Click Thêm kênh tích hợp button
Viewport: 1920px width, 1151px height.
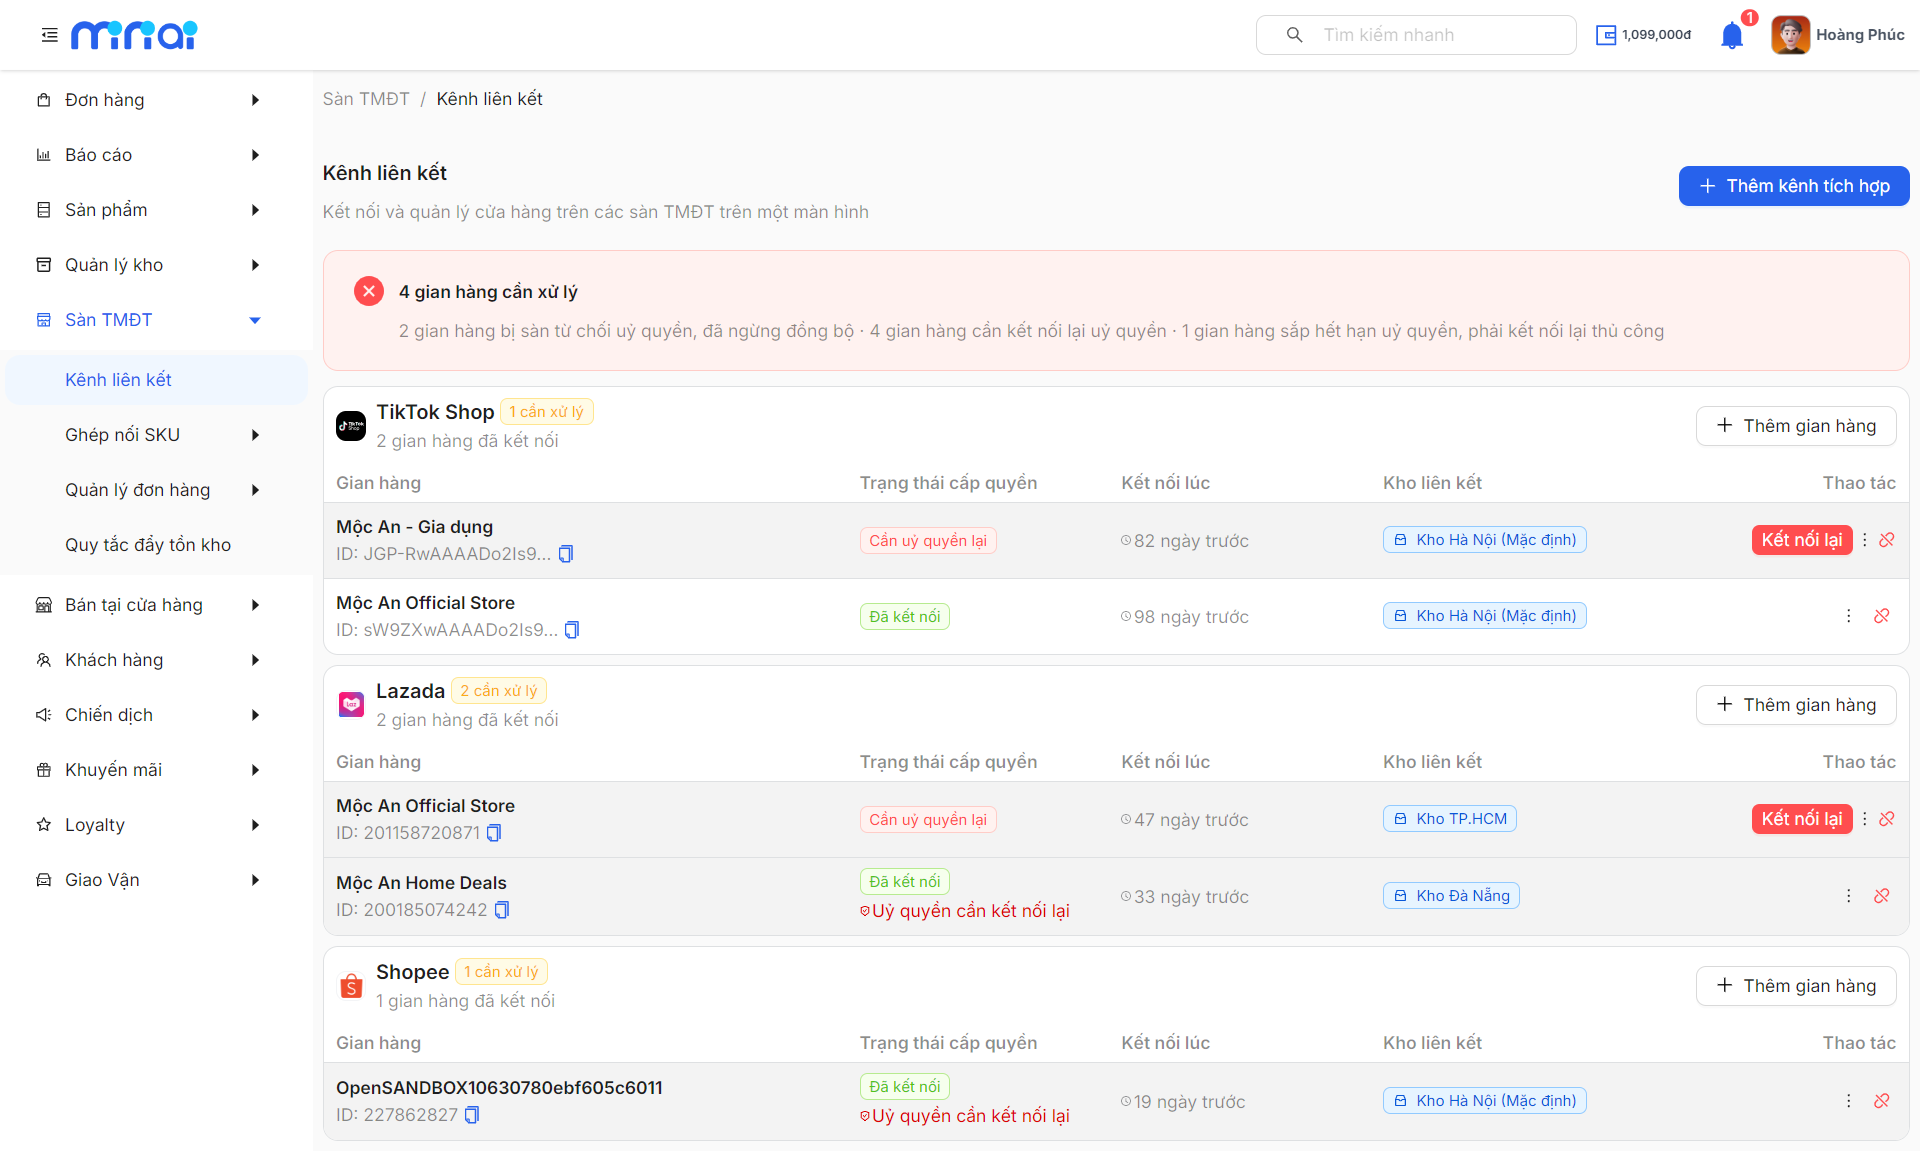(1794, 186)
